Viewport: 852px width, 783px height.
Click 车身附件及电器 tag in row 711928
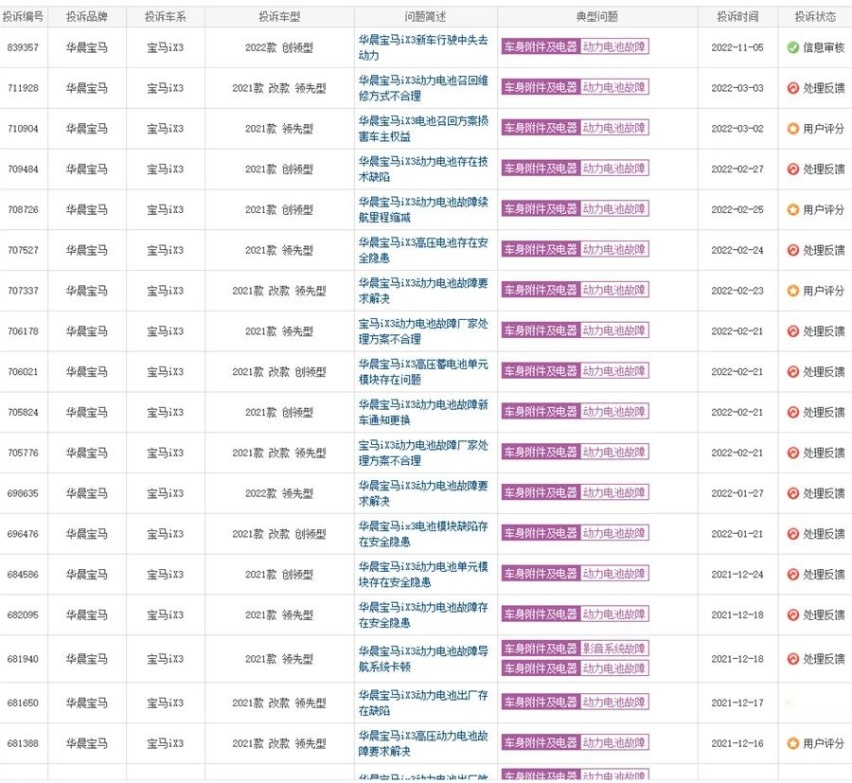click(541, 87)
